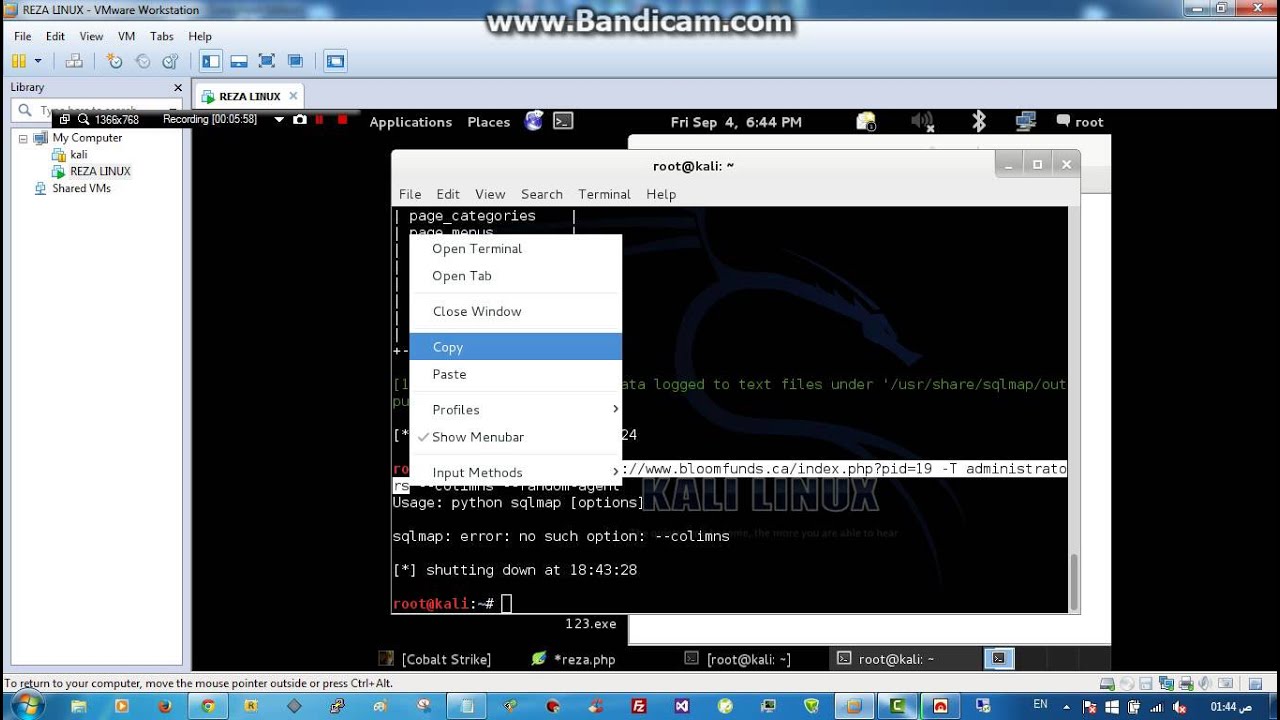Choose Copy in context menu
This screenshot has height=720, width=1280.
516,347
